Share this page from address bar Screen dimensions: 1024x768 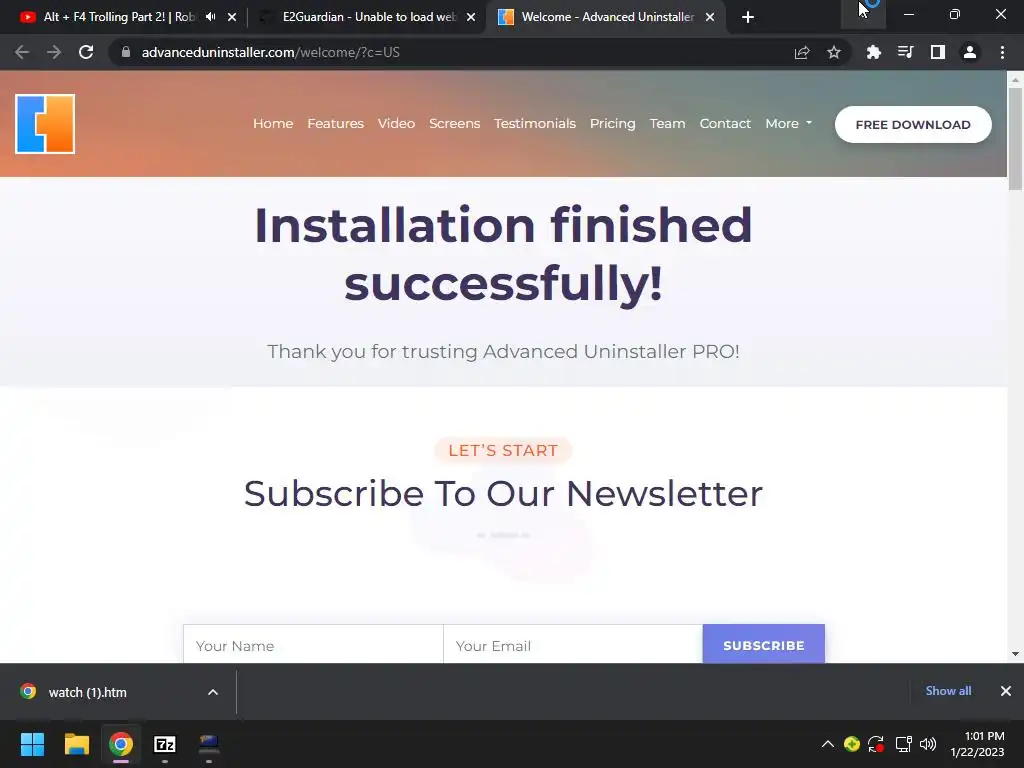pos(802,52)
